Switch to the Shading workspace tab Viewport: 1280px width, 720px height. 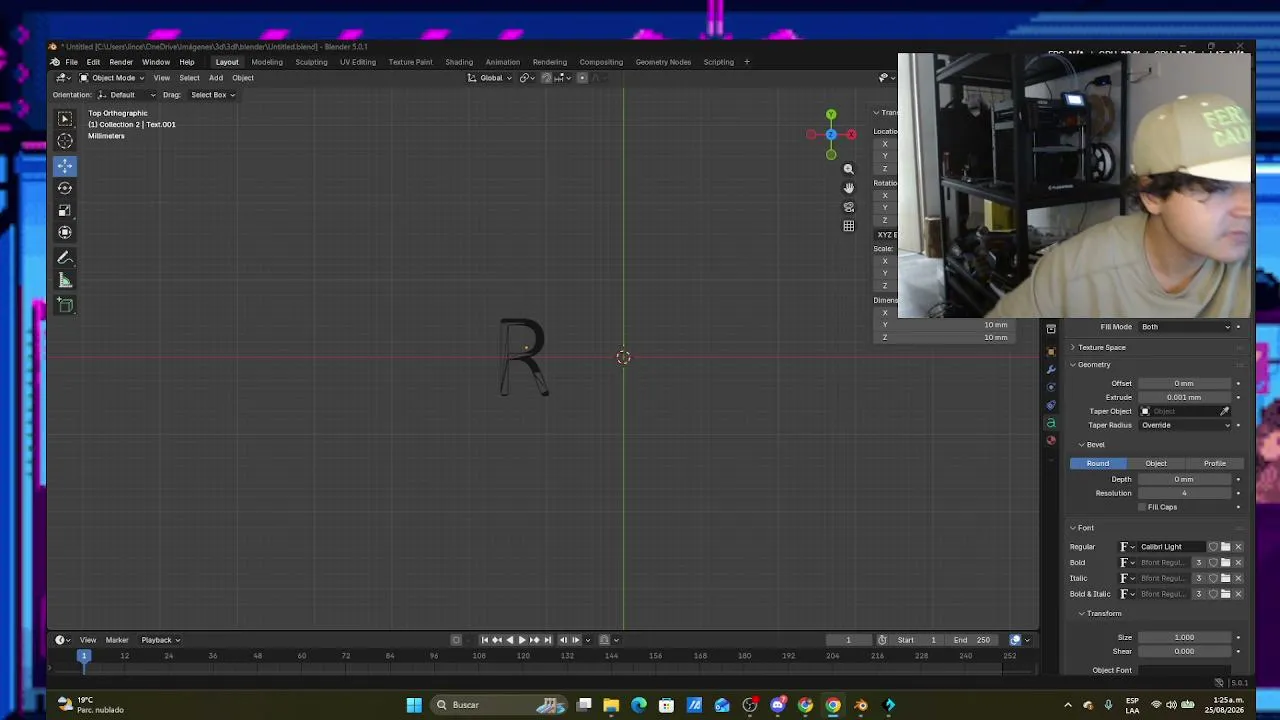(459, 62)
